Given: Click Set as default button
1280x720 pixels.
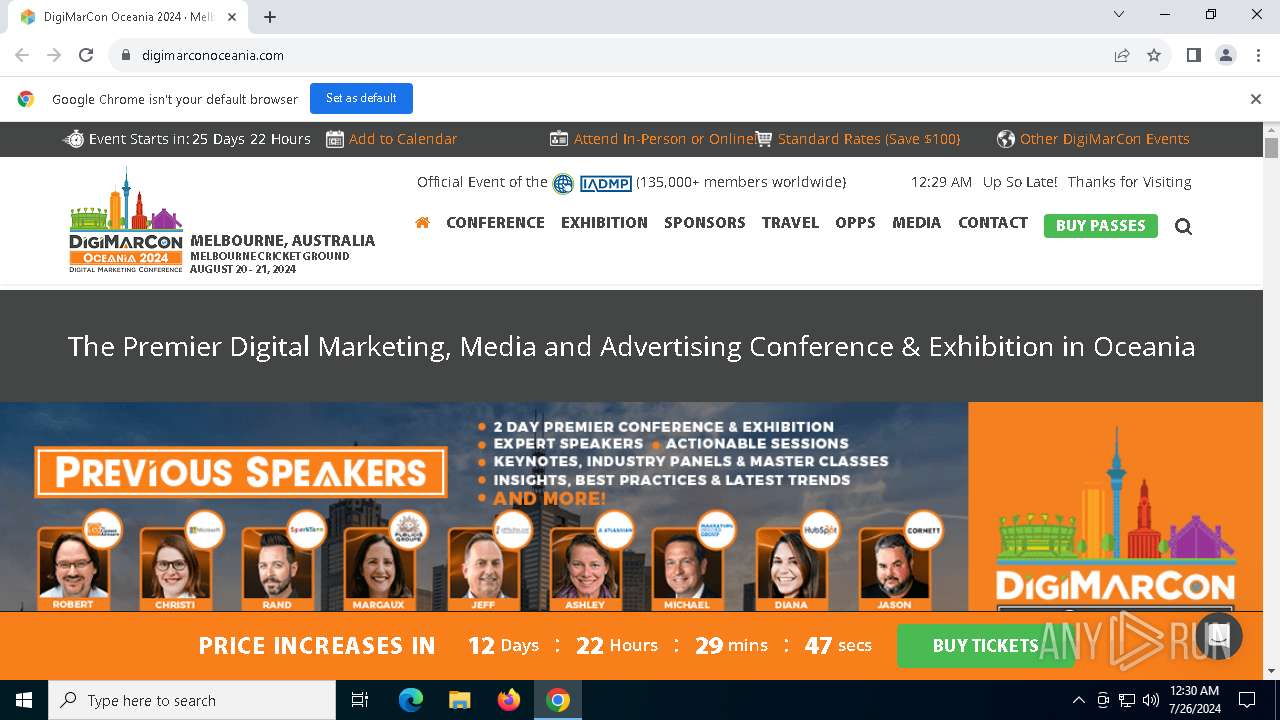Looking at the screenshot, I should tap(361, 98).
